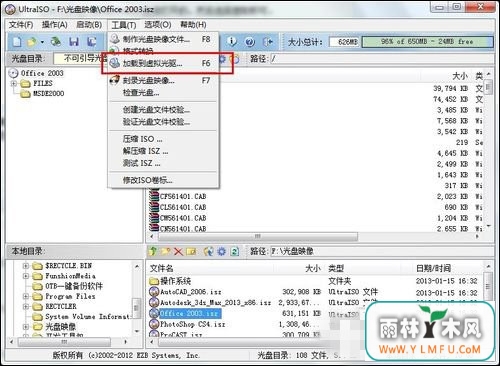
Task: Click the Save floppy disk toolbar icon
Action: pyautogui.click(x=74, y=42)
